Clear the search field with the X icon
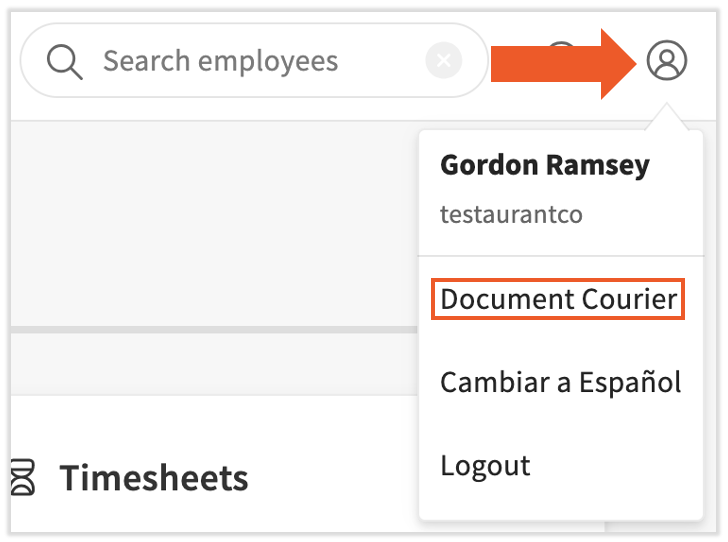Screen dimensions: 728x542 point(443,61)
